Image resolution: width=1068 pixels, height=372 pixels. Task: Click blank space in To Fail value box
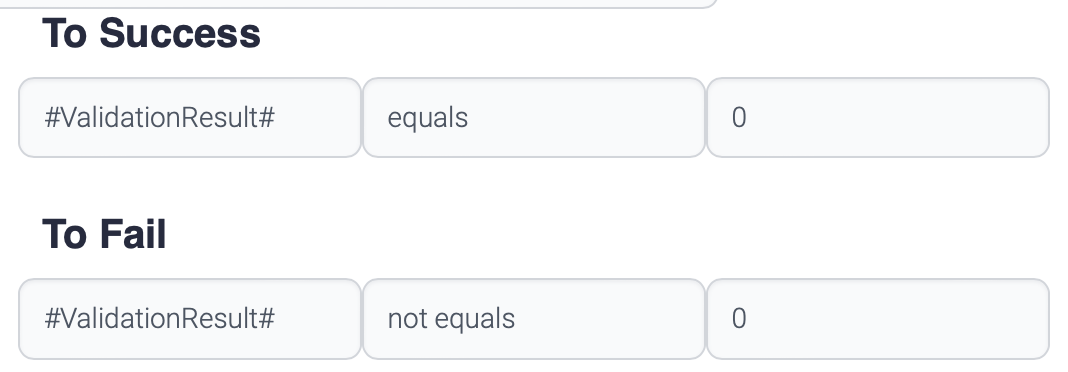pyautogui.click(x=899, y=319)
